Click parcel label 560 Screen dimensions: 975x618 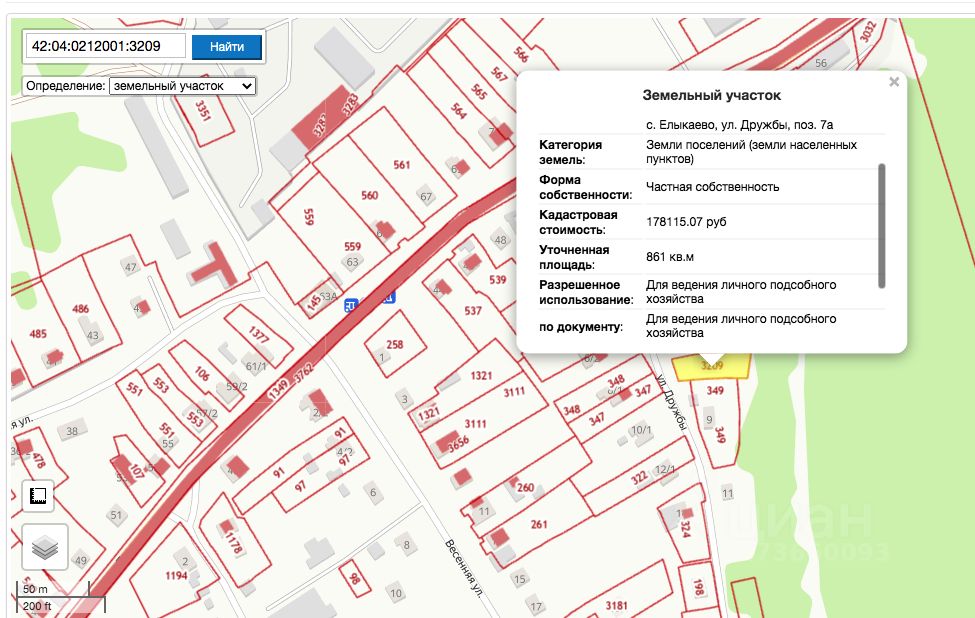369,195
